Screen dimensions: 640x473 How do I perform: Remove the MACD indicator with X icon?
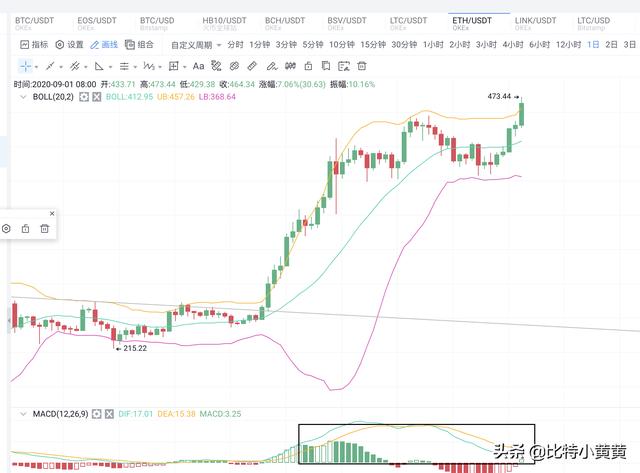(109, 414)
